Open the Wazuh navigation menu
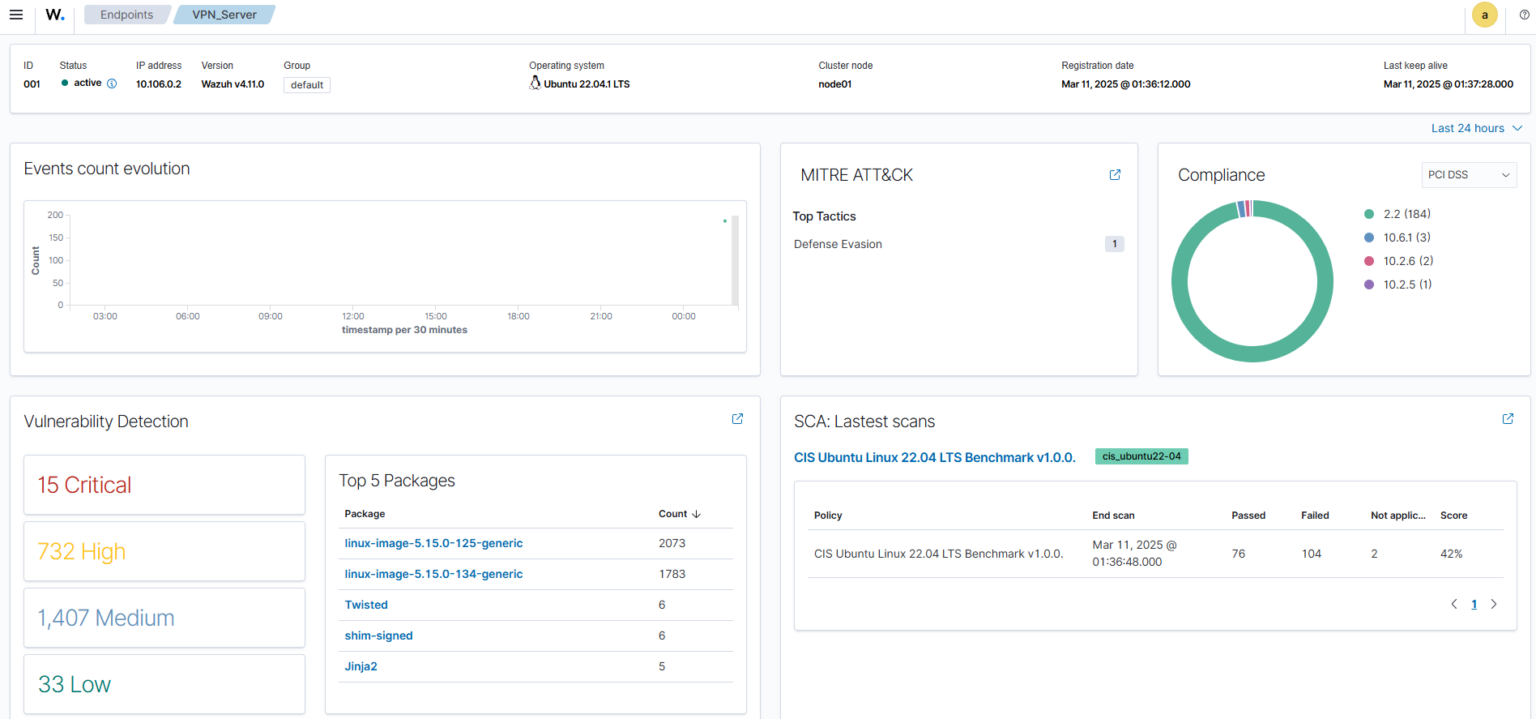Image resolution: width=1536 pixels, height=719 pixels. pyautogui.click(x=15, y=15)
